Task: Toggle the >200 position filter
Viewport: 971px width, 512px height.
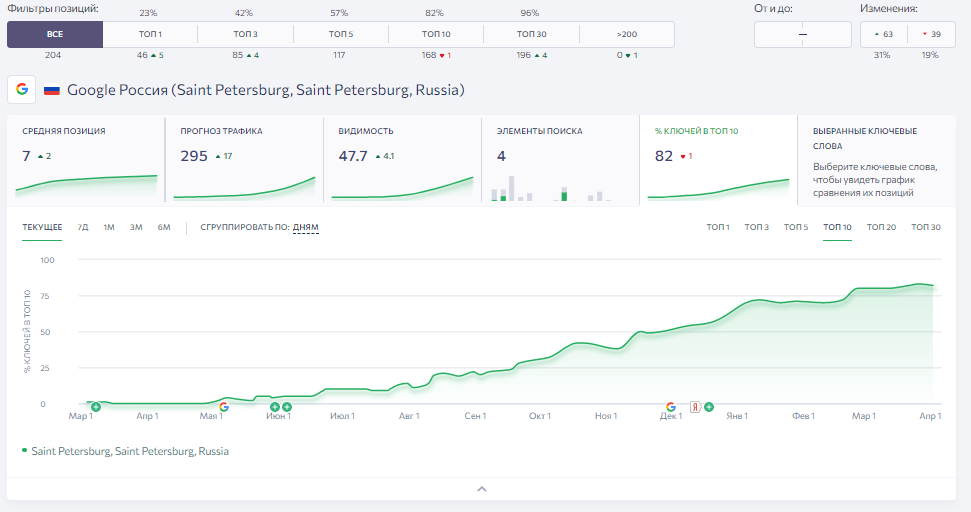Action: [x=627, y=35]
